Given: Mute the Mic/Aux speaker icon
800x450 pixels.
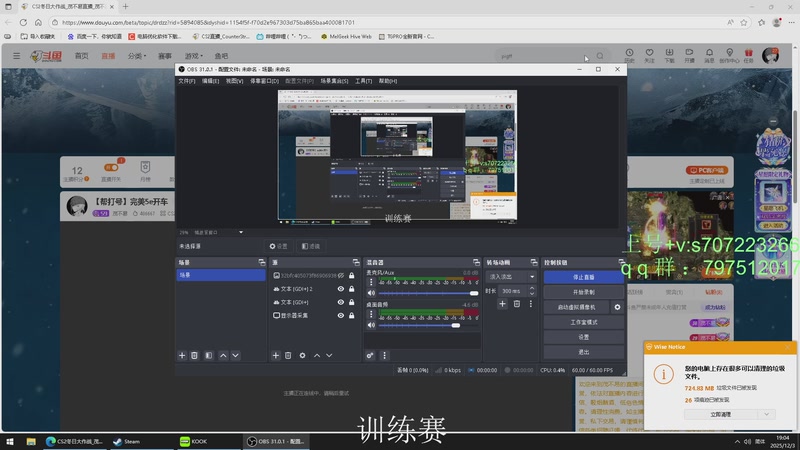Looking at the screenshot, I should [371, 293].
